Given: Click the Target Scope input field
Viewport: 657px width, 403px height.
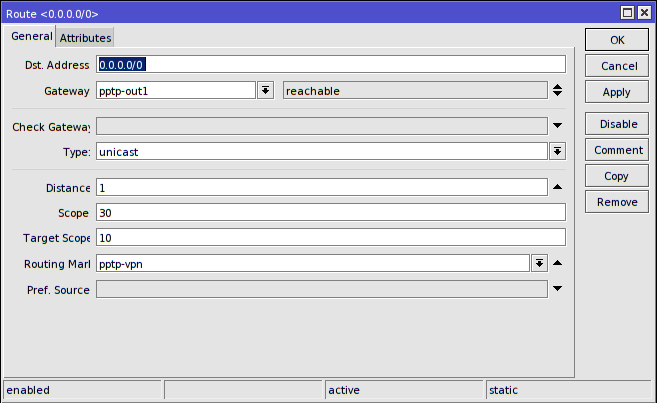Looking at the screenshot, I should 330,238.
